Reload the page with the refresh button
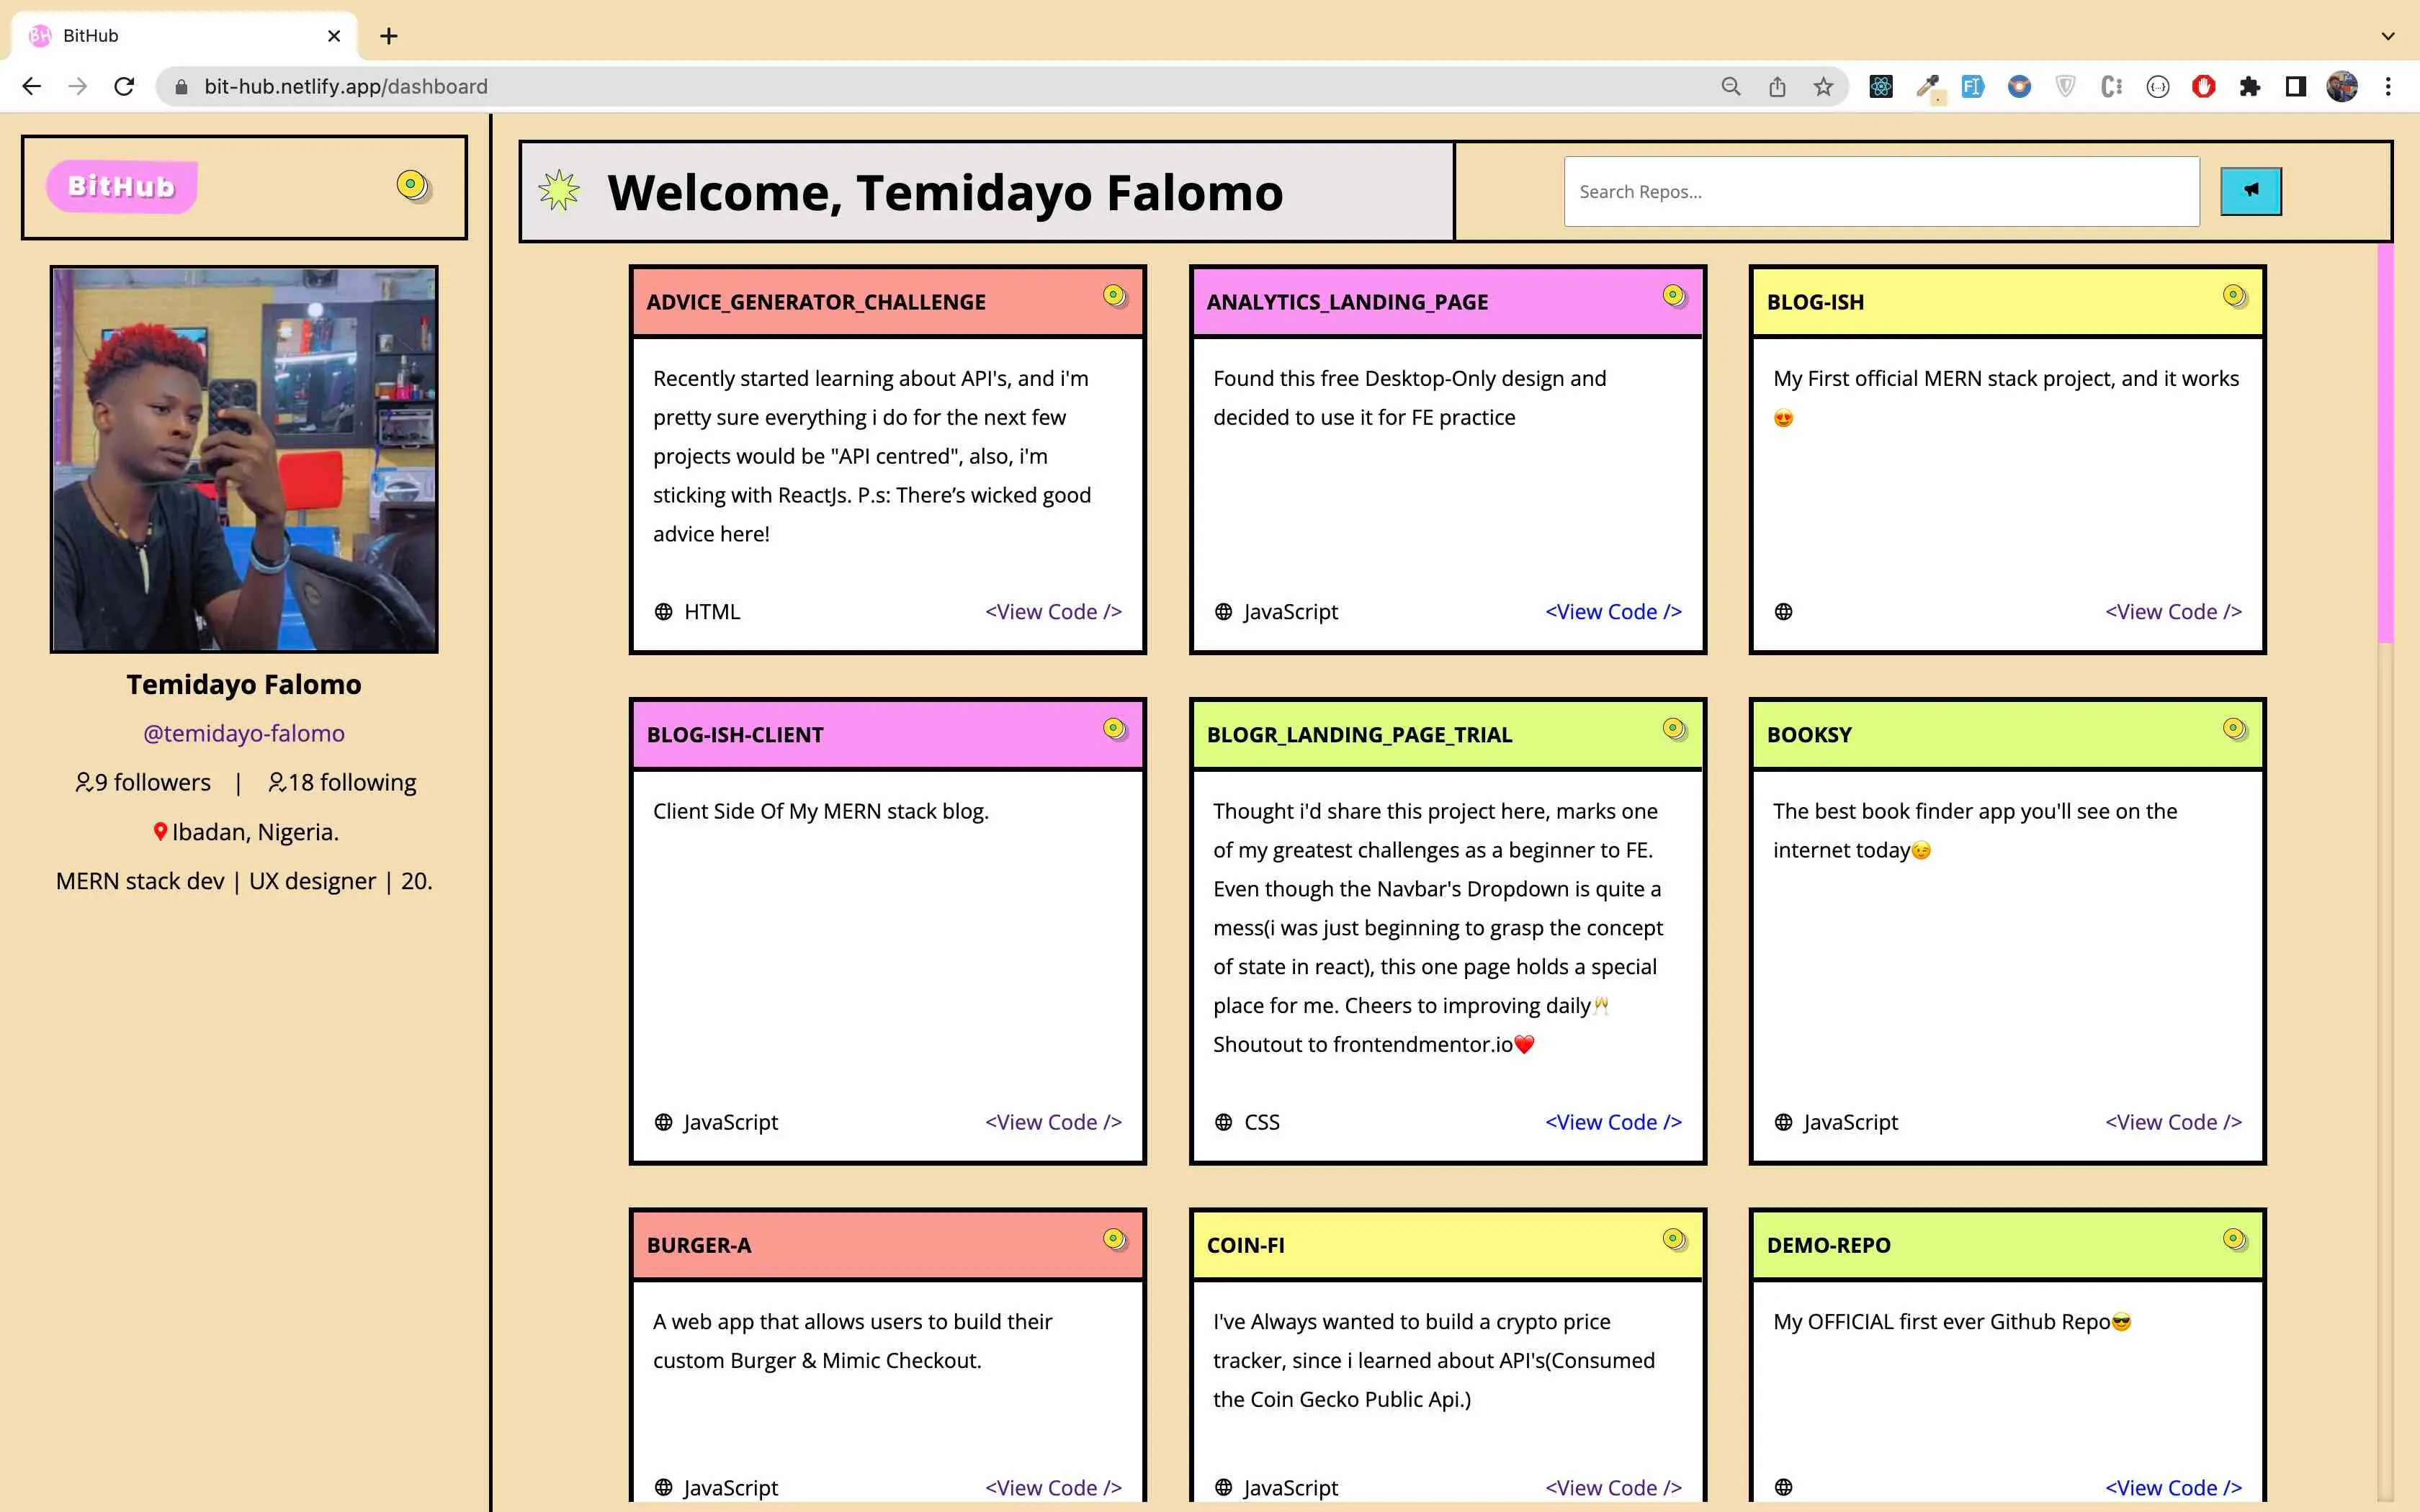This screenshot has width=2420, height=1512. (x=124, y=86)
